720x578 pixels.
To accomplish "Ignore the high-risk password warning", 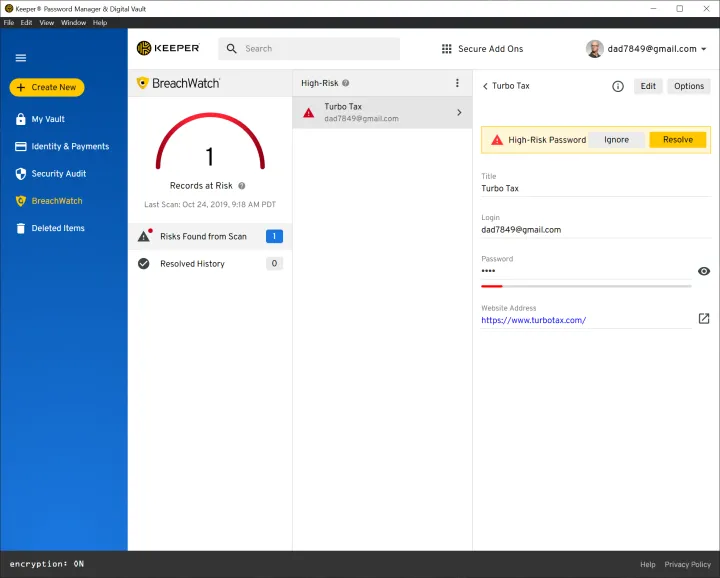I will (x=616, y=140).
